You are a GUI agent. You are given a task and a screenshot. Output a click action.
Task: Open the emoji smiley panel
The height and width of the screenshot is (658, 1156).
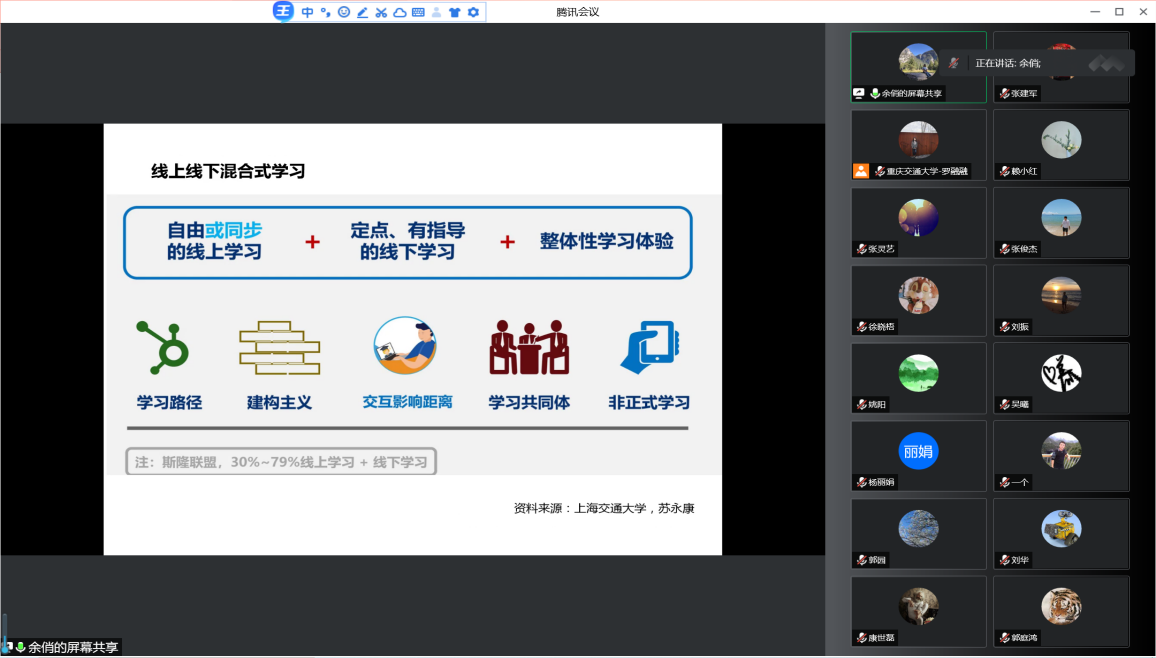click(x=344, y=12)
